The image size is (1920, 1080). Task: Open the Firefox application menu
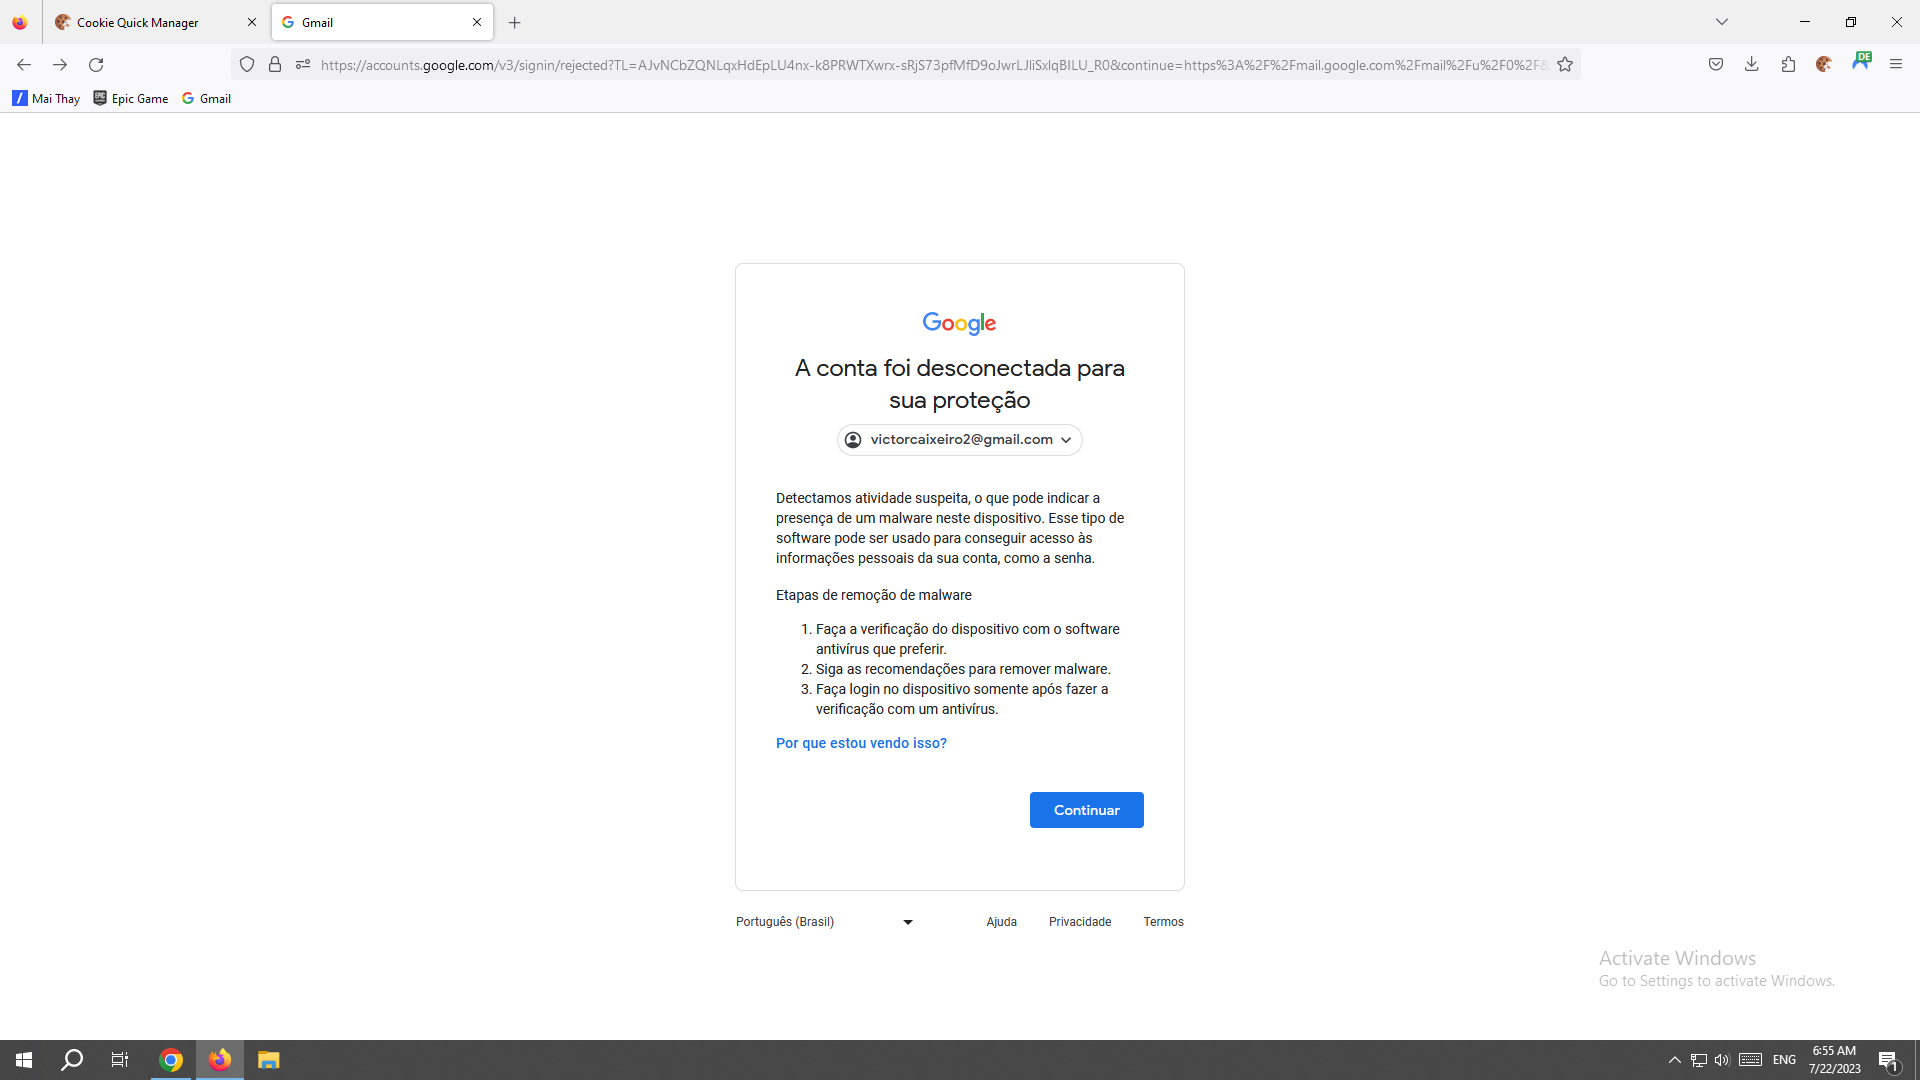tap(1896, 65)
